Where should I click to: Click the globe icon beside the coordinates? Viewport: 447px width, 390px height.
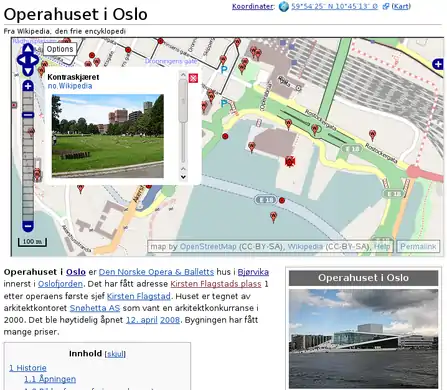point(283,6)
